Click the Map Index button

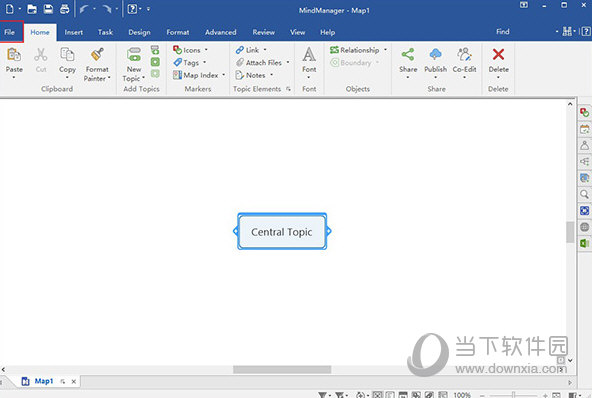coord(196,75)
